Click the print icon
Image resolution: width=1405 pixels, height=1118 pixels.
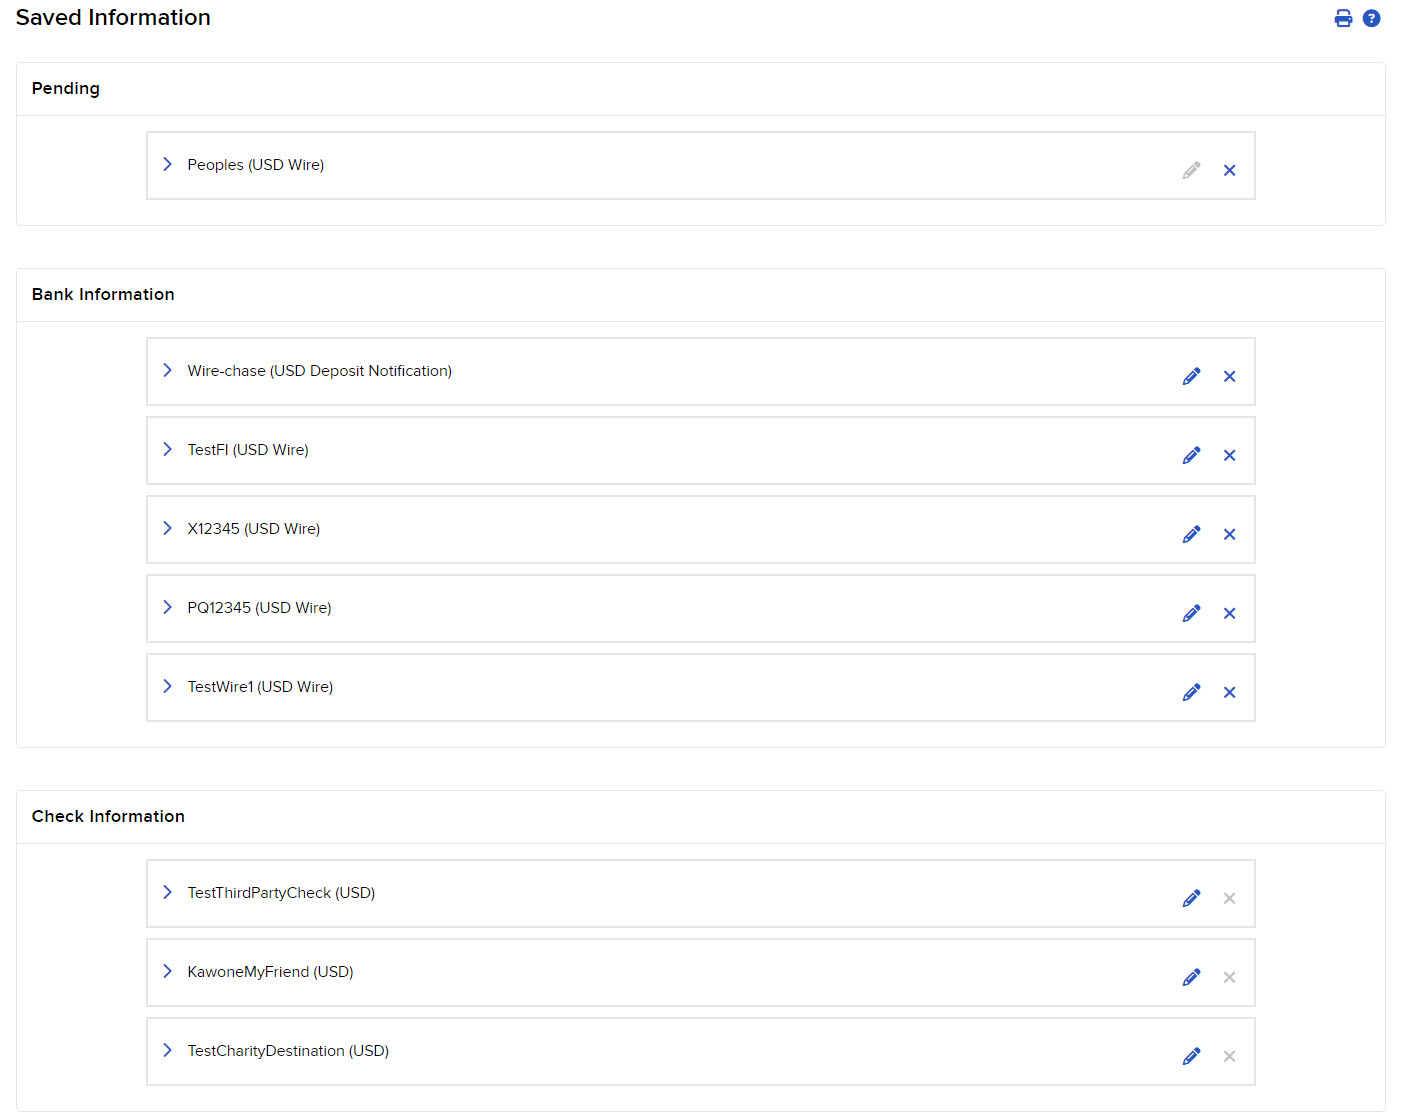click(x=1343, y=18)
